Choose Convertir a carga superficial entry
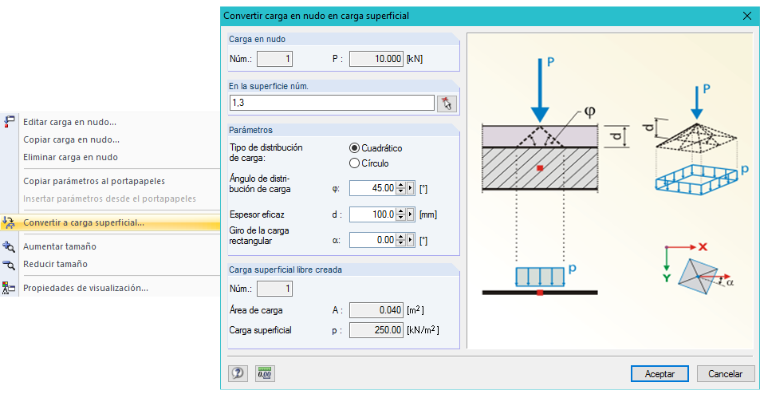This screenshot has height=396, width=760. pos(110,222)
